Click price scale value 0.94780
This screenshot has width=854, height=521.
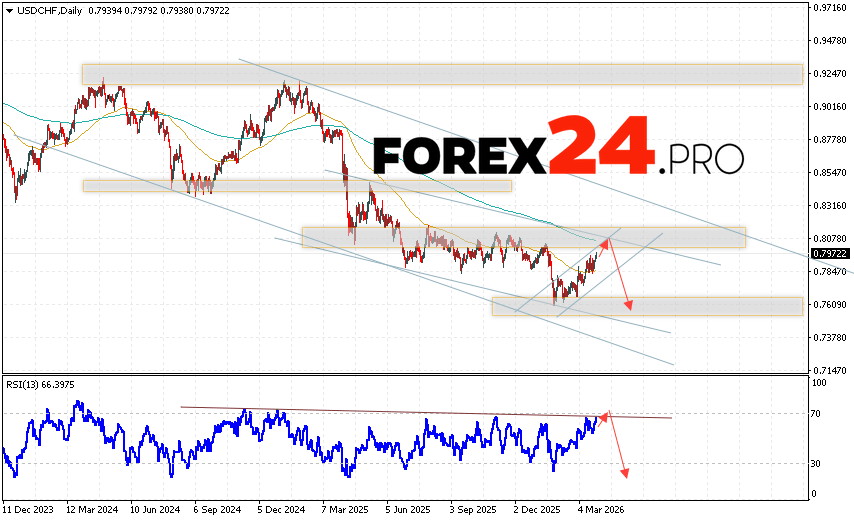point(830,41)
